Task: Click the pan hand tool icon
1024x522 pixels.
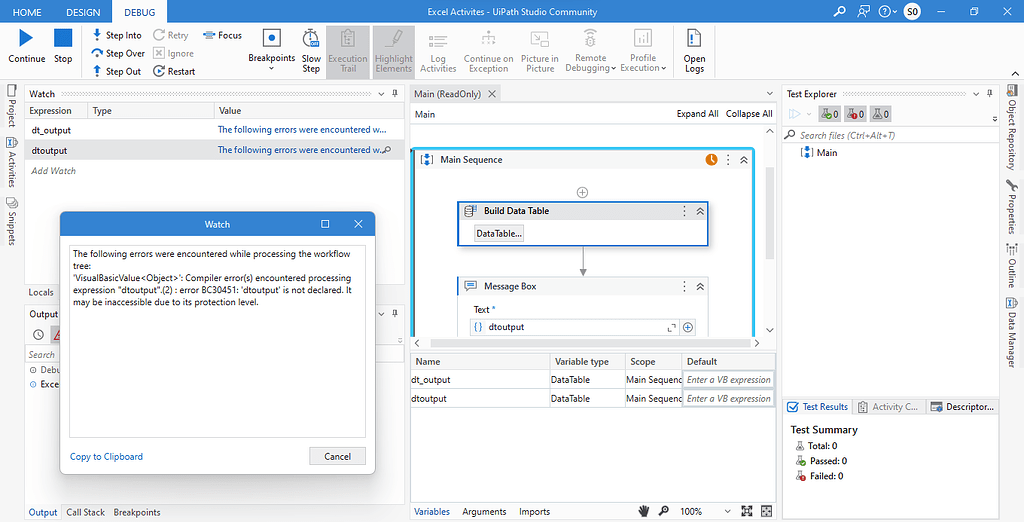Action: pos(645,511)
